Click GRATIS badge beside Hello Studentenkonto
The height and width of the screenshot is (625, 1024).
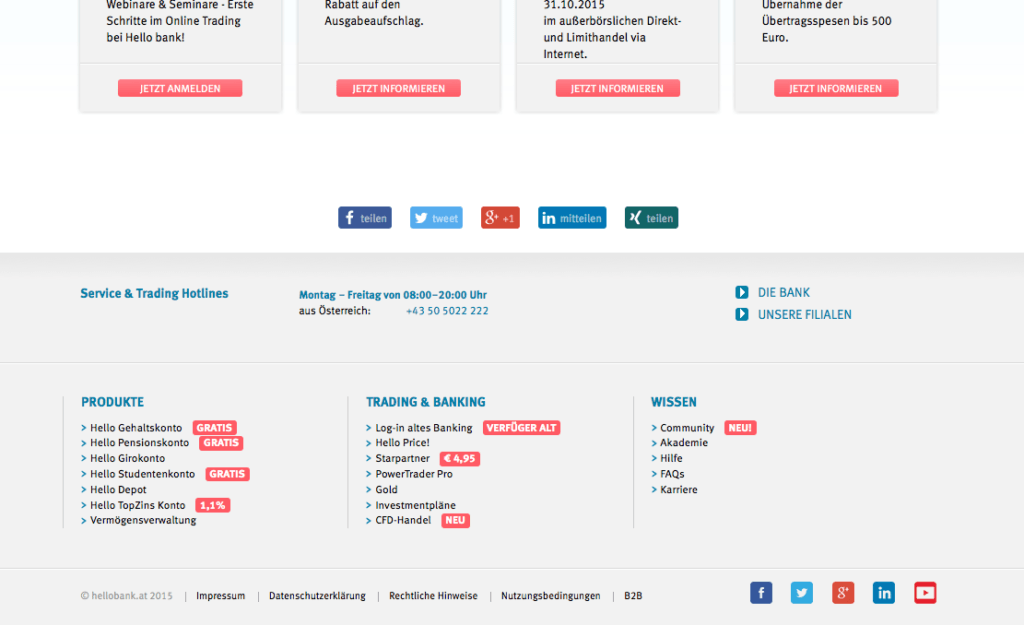click(227, 474)
